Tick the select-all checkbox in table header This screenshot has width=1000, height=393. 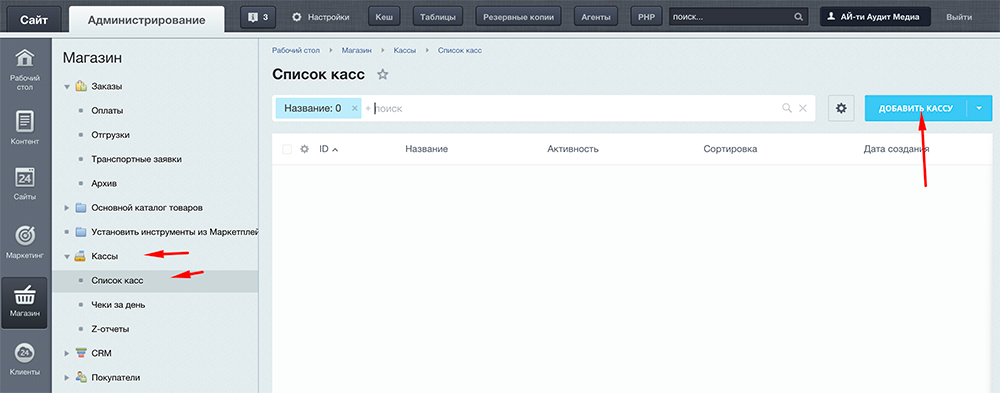[286, 149]
